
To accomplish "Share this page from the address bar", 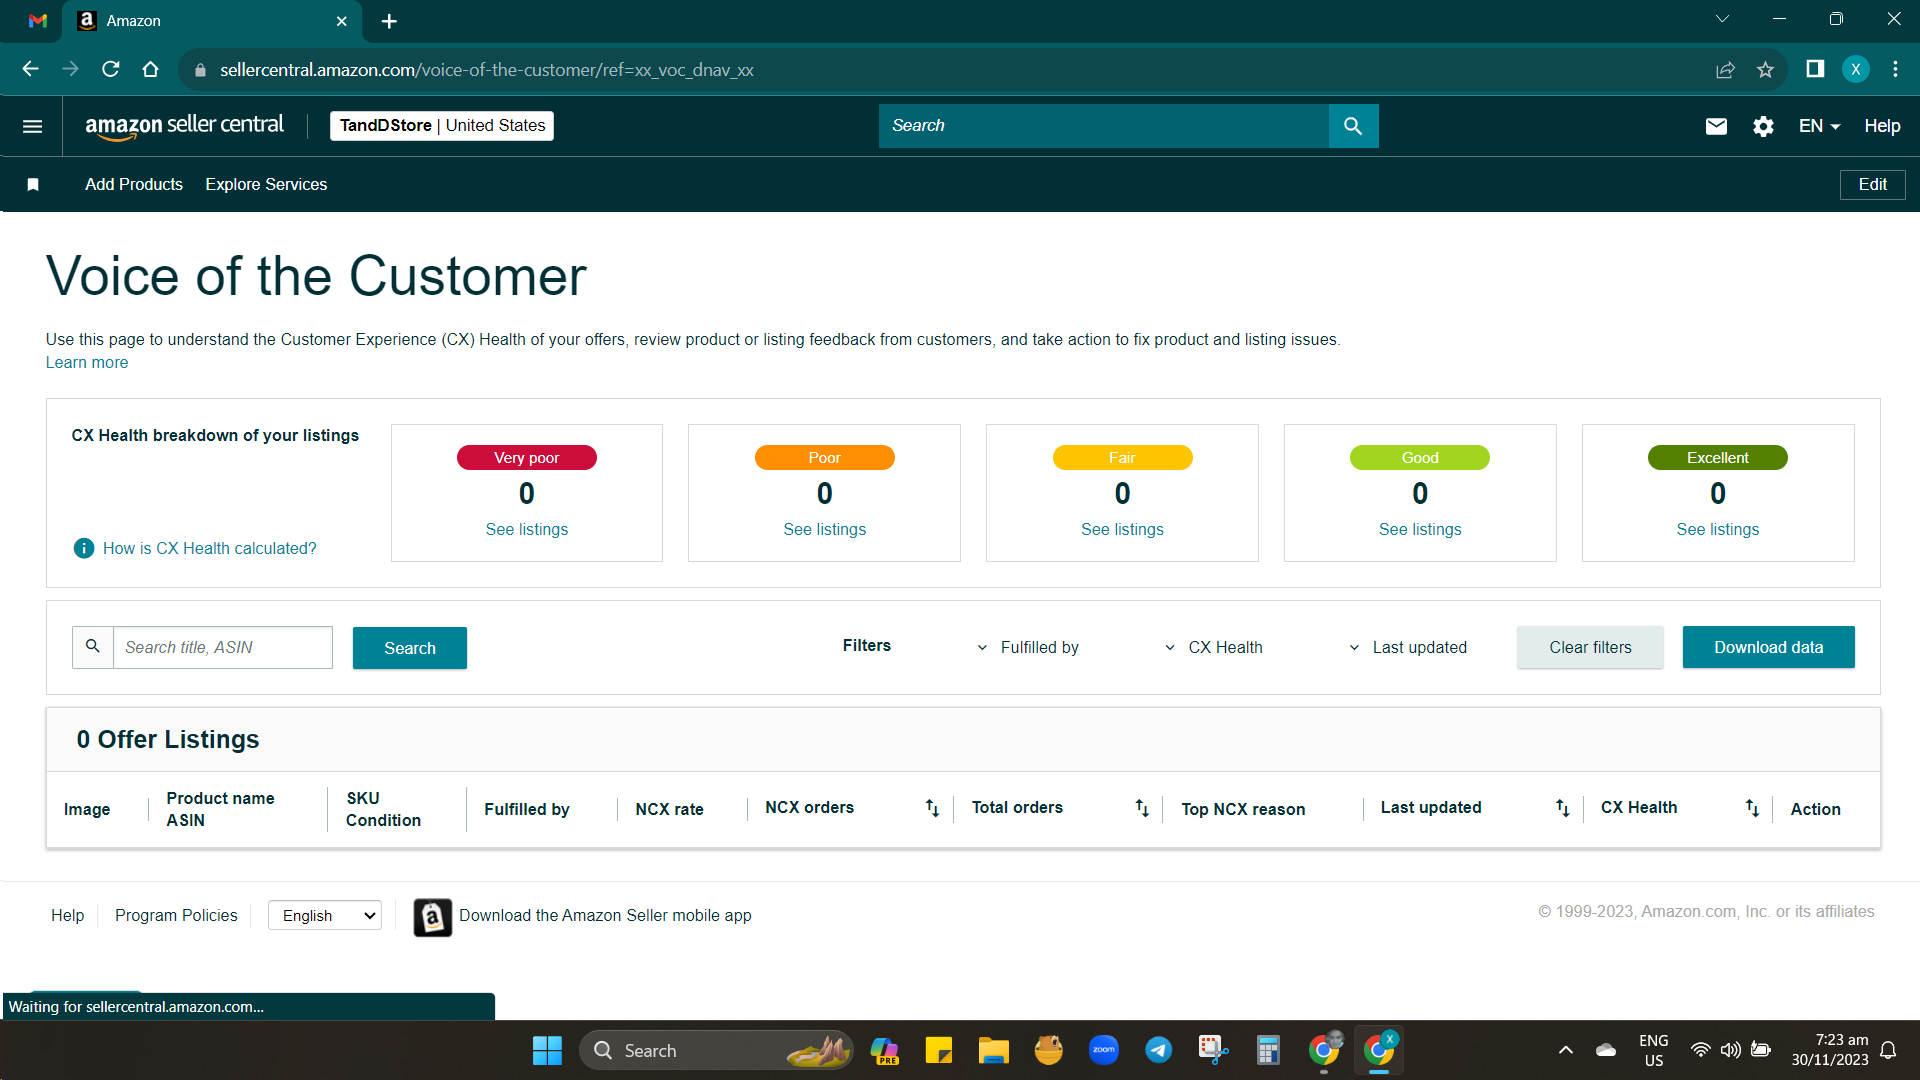I will pyautogui.click(x=1725, y=69).
